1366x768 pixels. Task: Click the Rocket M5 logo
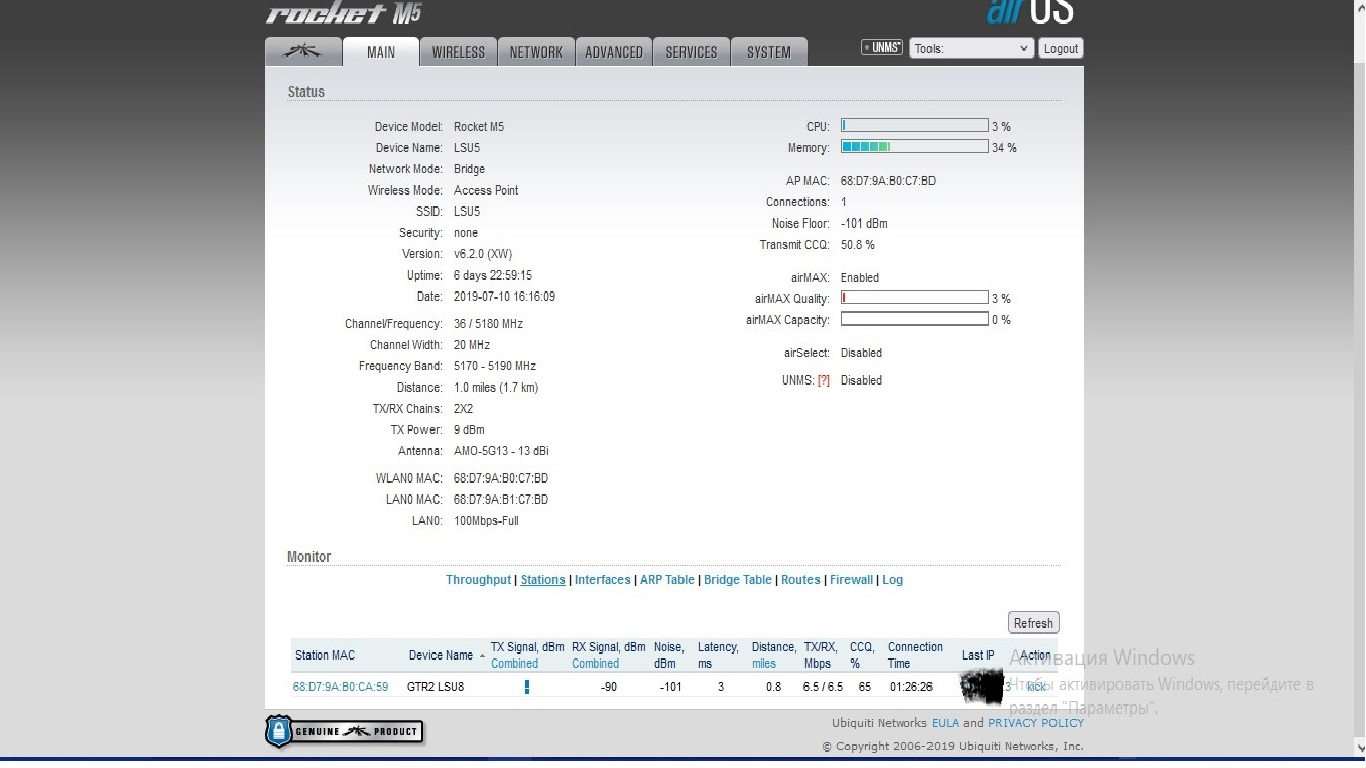344,13
